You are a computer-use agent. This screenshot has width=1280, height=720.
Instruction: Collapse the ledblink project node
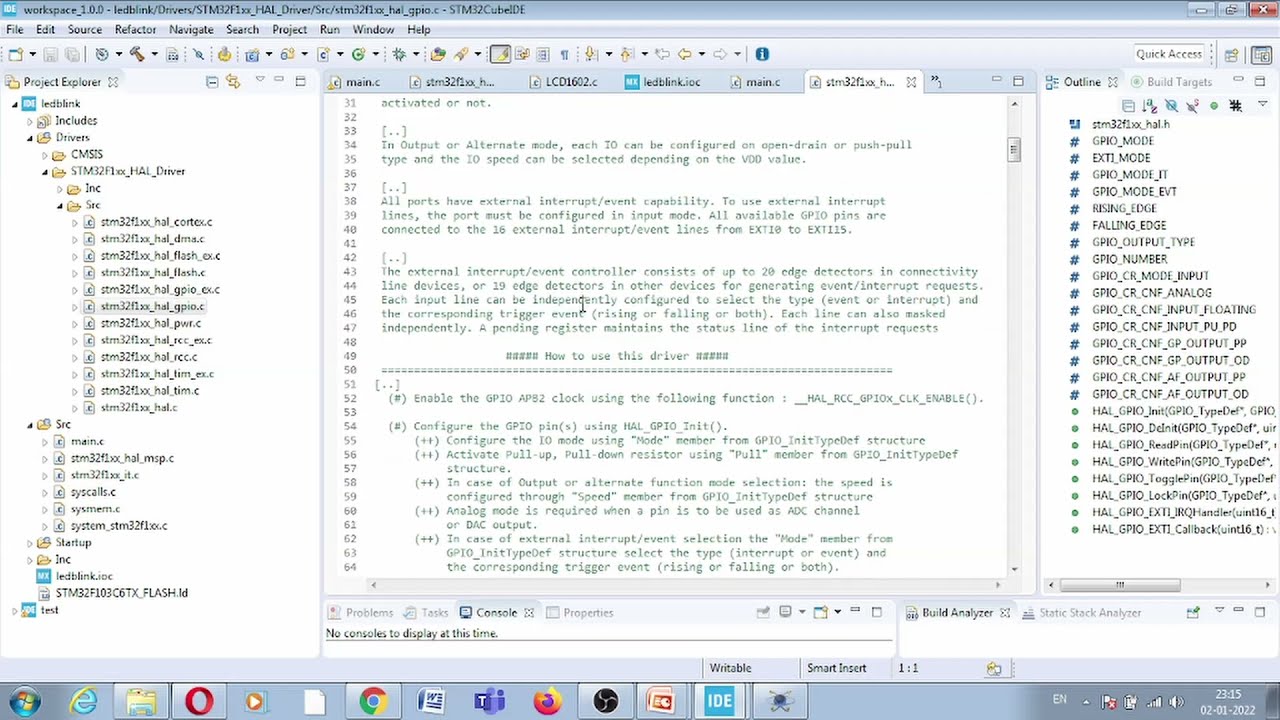(x=15, y=104)
